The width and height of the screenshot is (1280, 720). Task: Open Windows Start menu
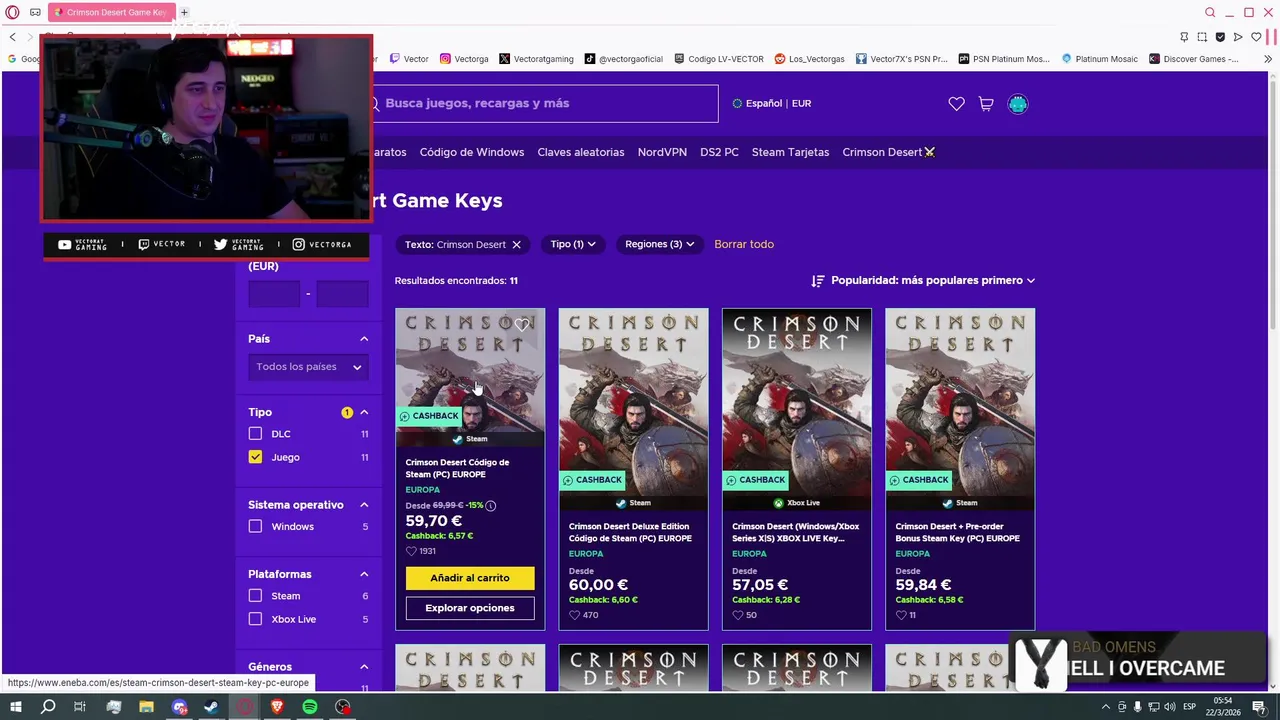(16, 707)
